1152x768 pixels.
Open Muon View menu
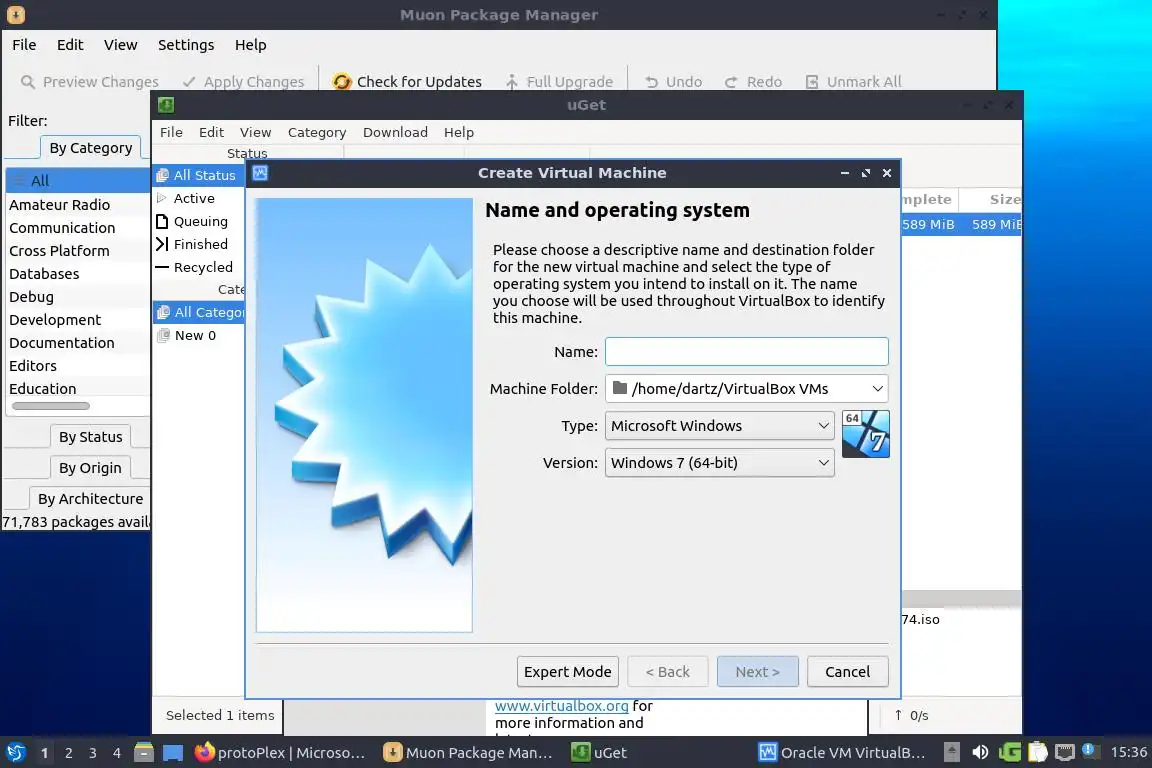(x=120, y=45)
